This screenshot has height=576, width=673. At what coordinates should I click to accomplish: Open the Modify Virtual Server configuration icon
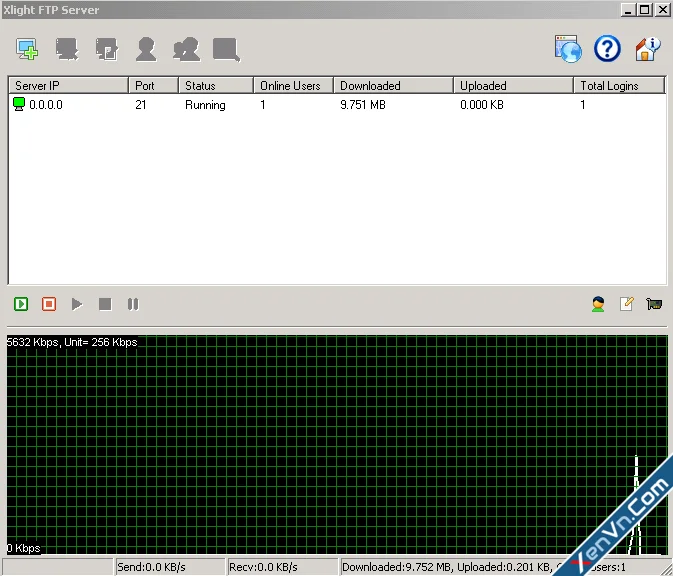106,49
